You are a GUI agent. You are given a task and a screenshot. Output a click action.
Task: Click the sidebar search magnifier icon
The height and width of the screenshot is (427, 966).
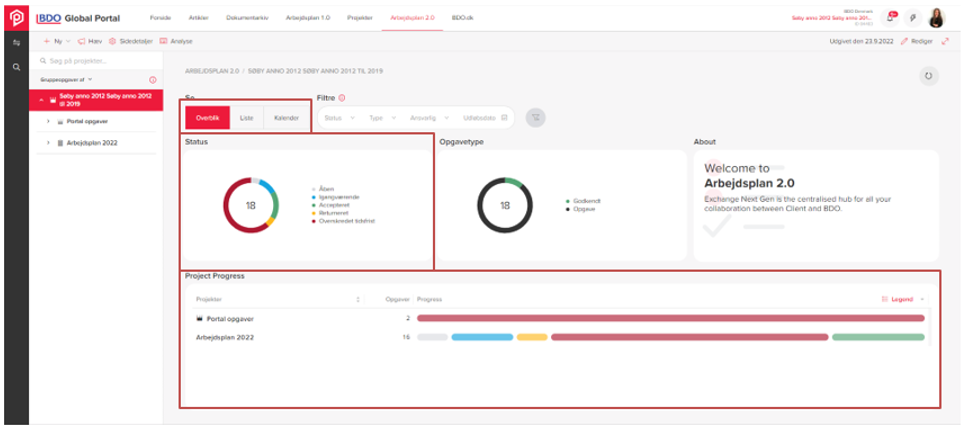[x=17, y=67]
